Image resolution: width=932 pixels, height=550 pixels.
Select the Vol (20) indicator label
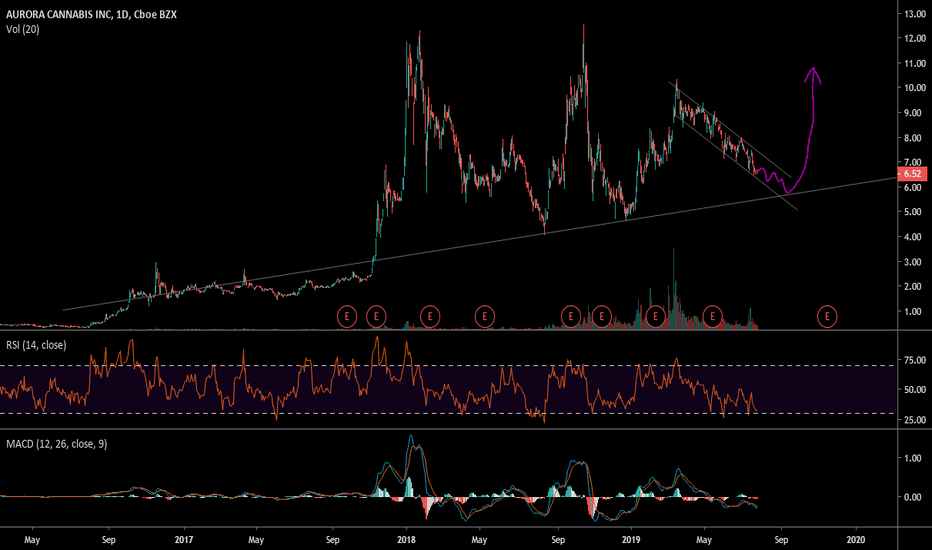(x=23, y=29)
